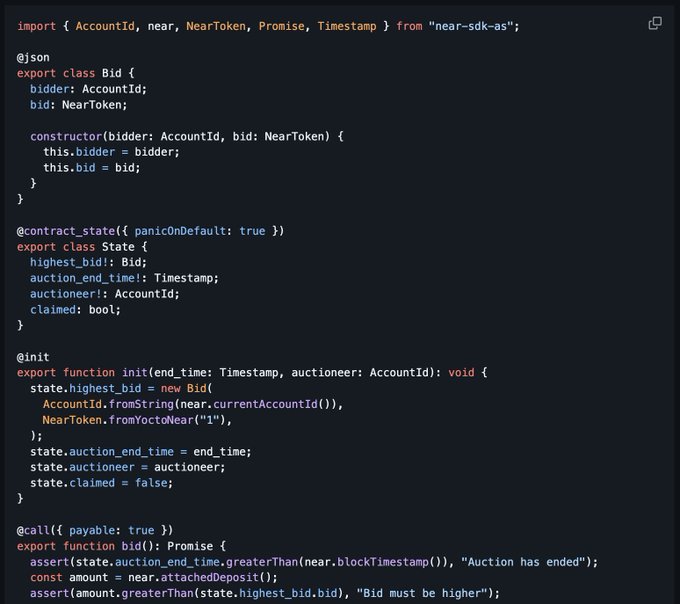Click the "near-sdk-as" import string
The image size is (680, 604).
pyautogui.click(x=471, y=26)
